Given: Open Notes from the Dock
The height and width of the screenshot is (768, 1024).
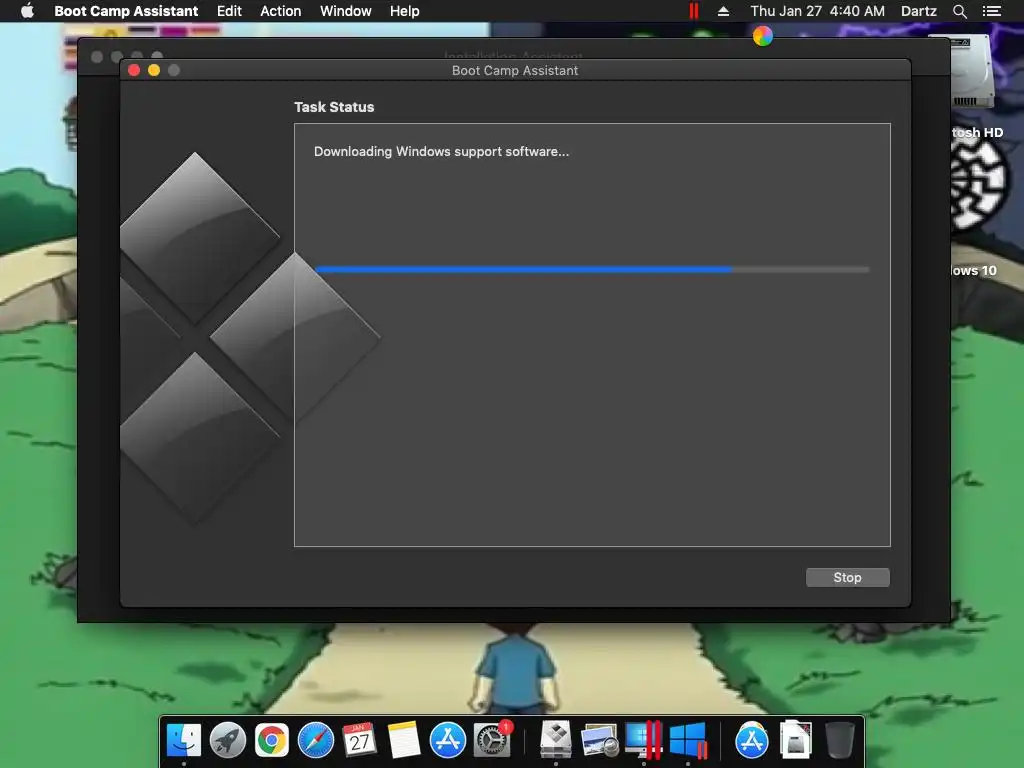Looking at the screenshot, I should pos(404,740).
